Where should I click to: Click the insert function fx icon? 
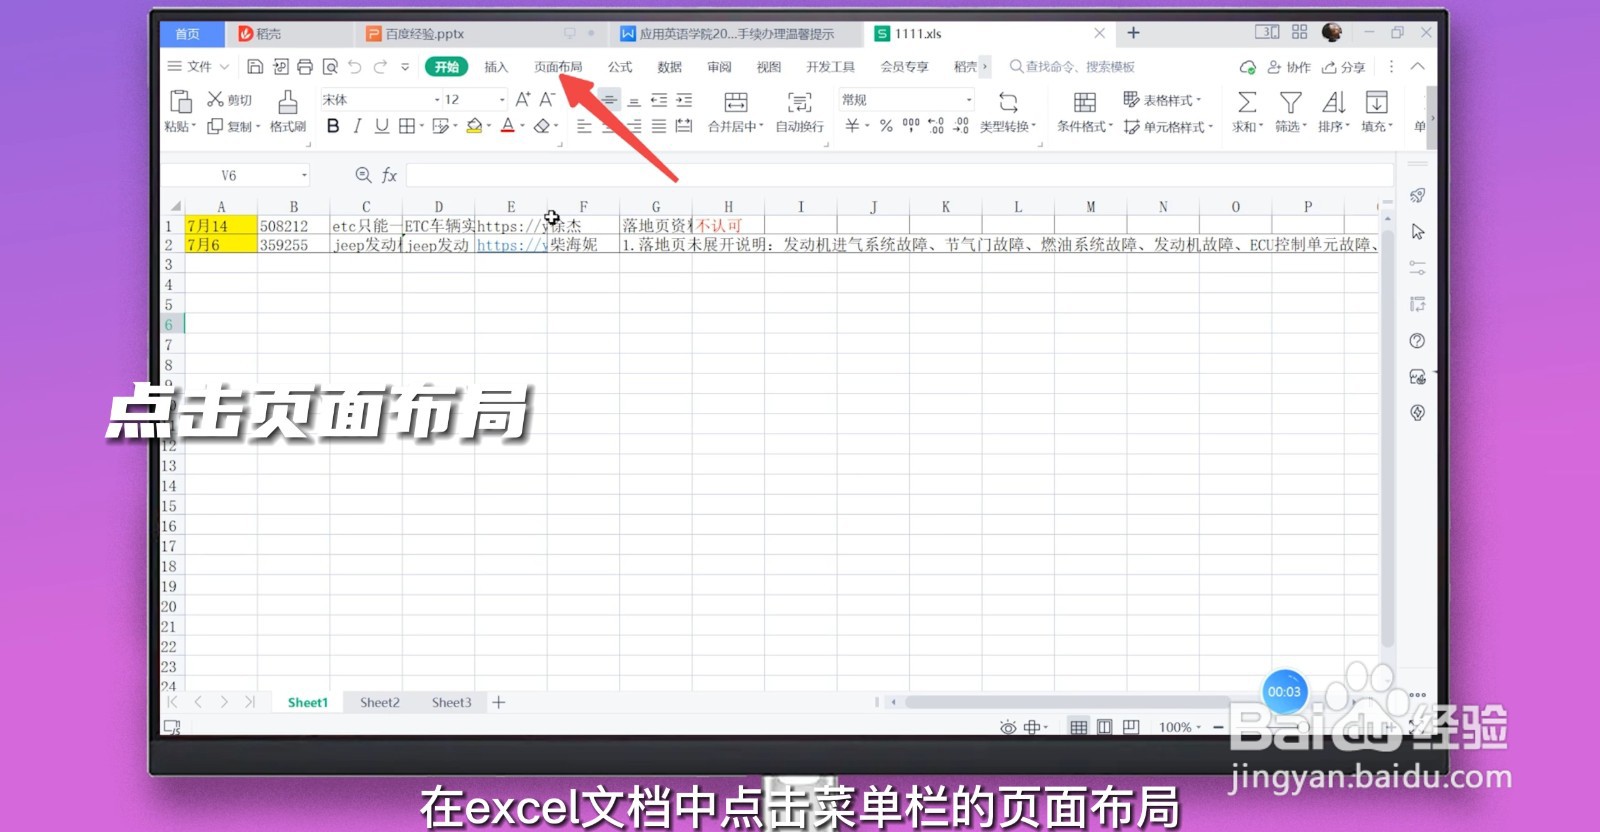pyautogui.click(x=389, y=176)
